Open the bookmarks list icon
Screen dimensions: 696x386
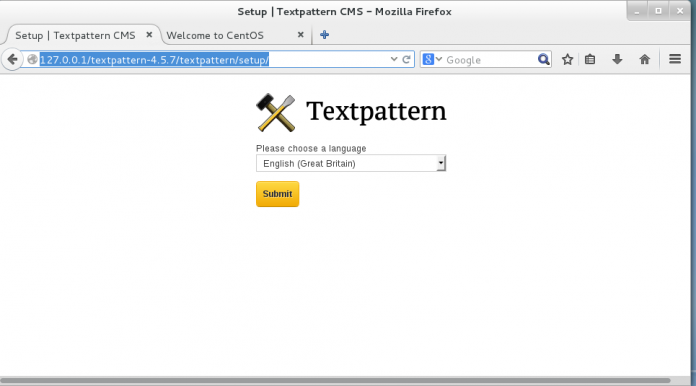[x=590, y=59]
